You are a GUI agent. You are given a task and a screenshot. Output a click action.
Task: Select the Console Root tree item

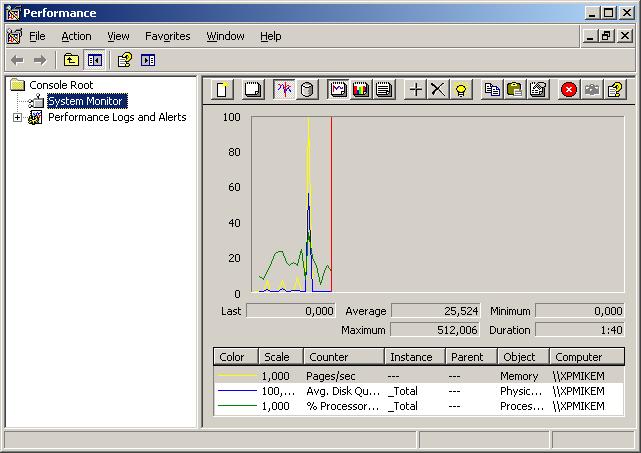coord(61,85)
